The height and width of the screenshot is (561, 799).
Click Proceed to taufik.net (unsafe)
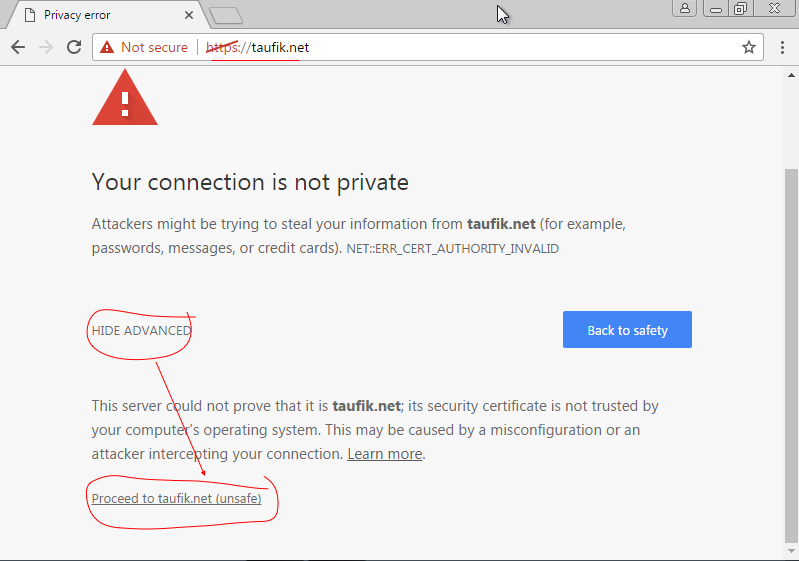(x=176, y=498)
